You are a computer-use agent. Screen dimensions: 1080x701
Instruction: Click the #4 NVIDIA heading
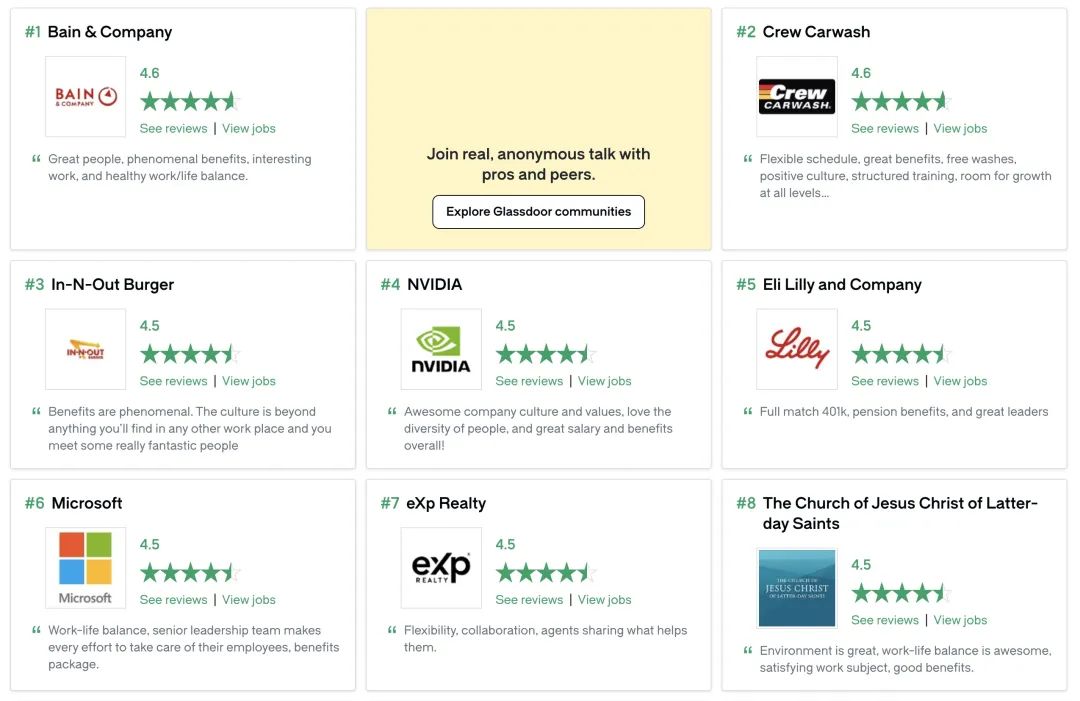(x=422, y=284)
